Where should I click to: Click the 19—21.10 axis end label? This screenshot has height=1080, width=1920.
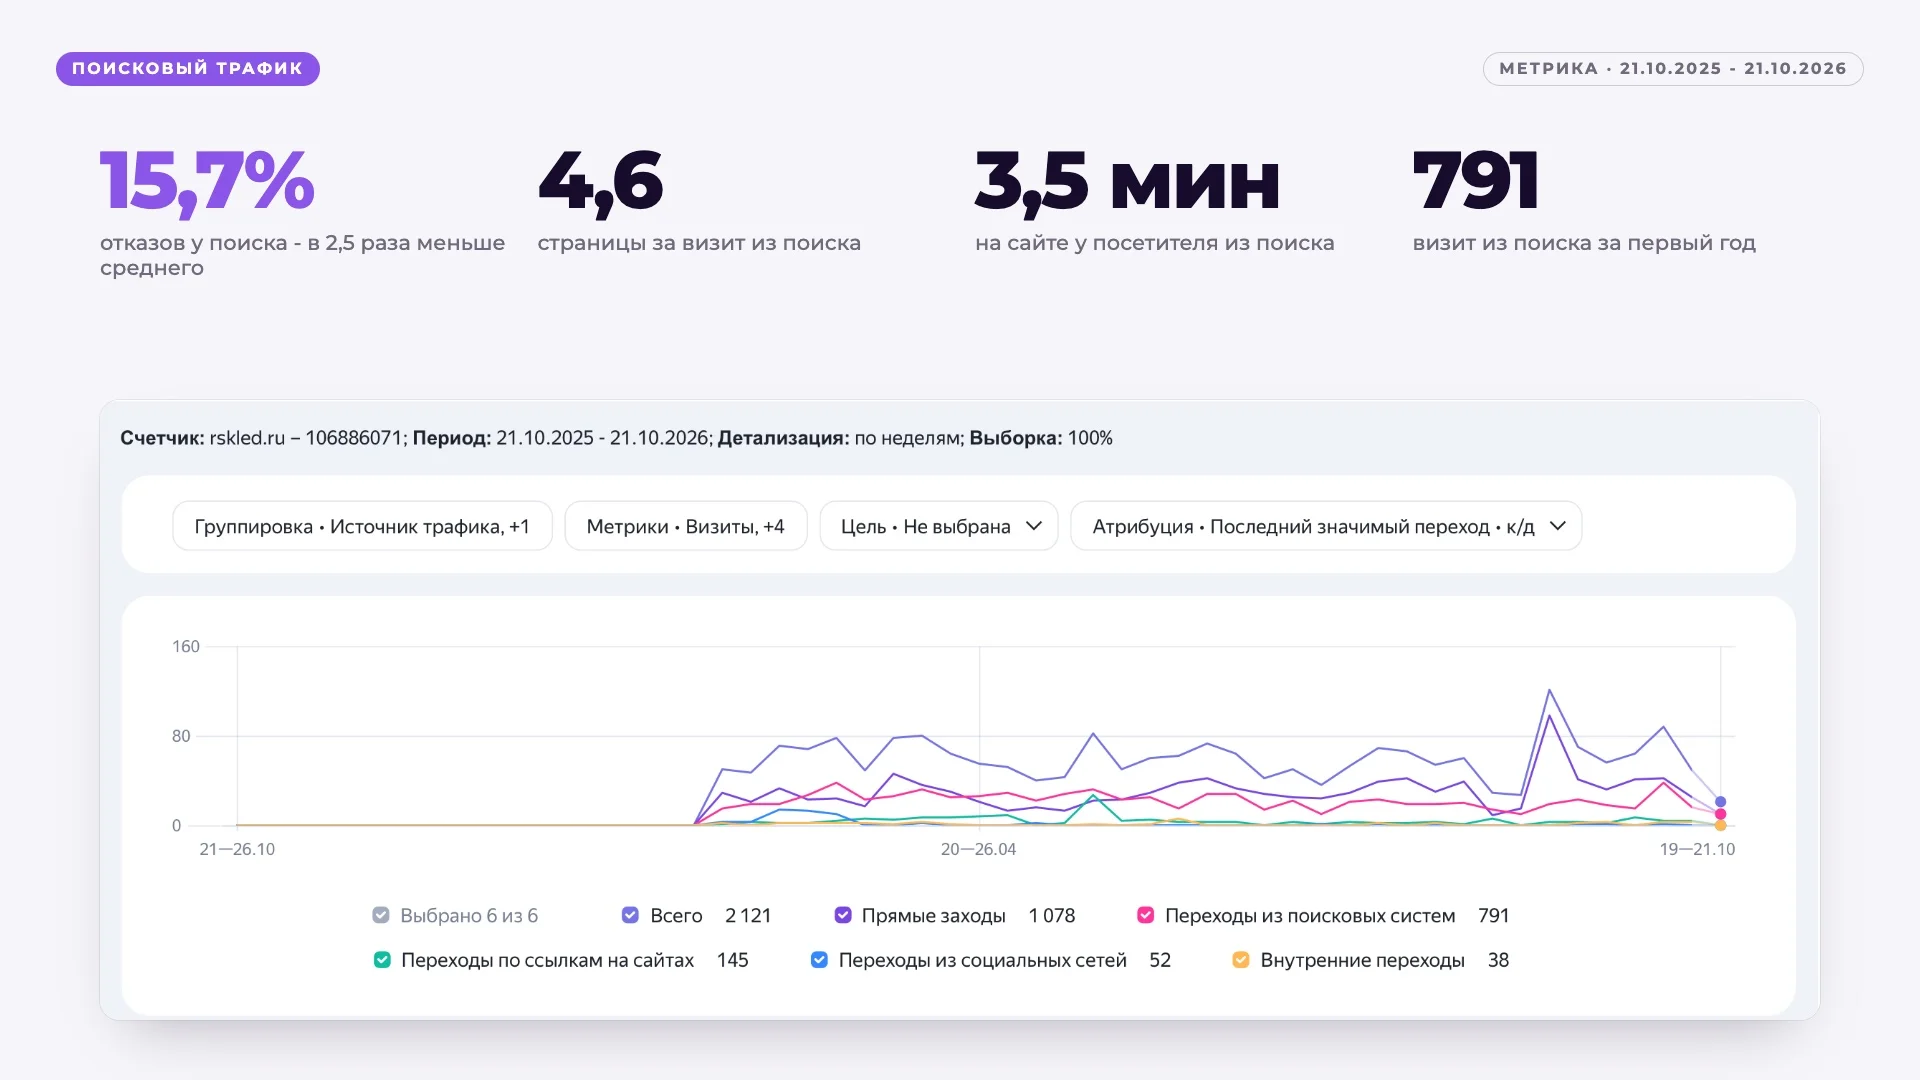point(1697,849)
